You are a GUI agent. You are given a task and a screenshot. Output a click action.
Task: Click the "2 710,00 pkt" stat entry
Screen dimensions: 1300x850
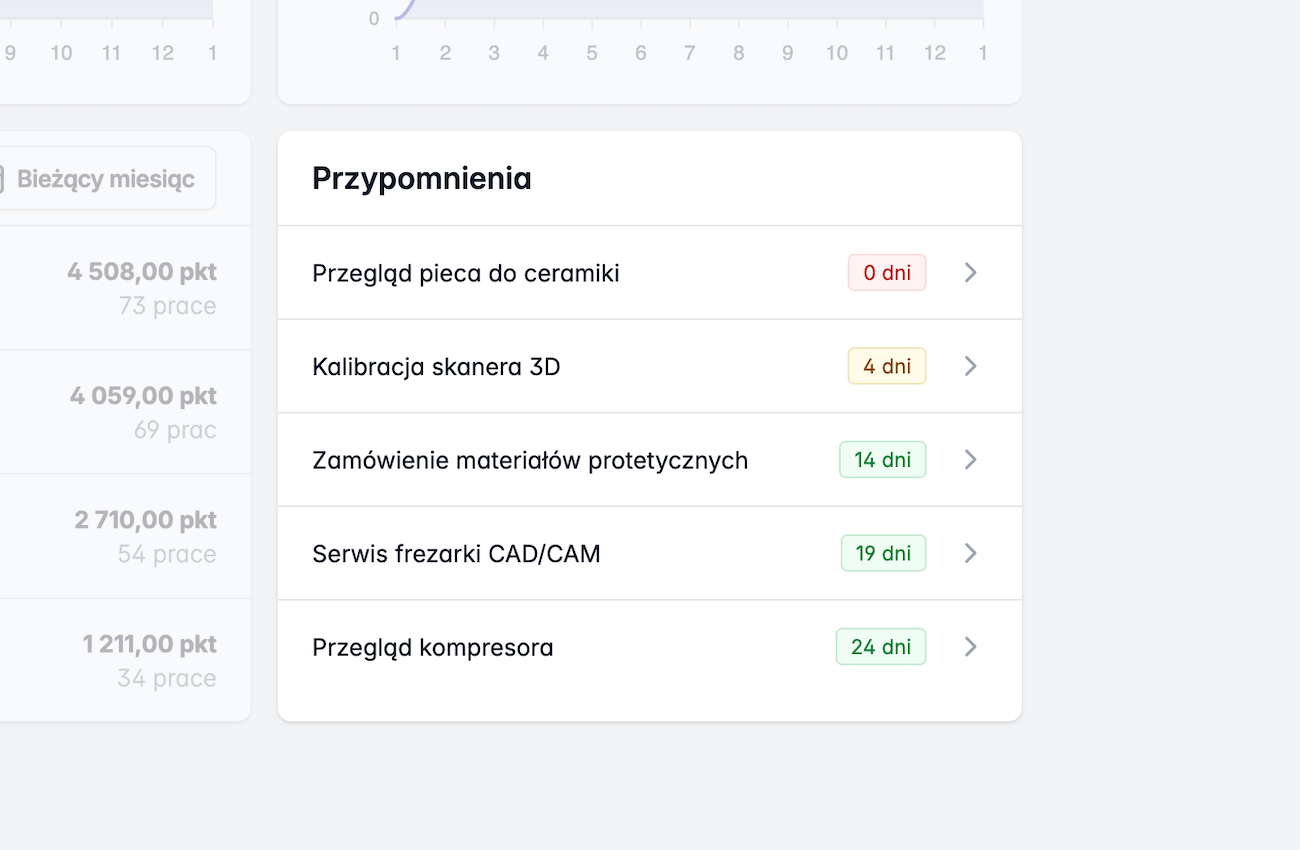[143, 519]
